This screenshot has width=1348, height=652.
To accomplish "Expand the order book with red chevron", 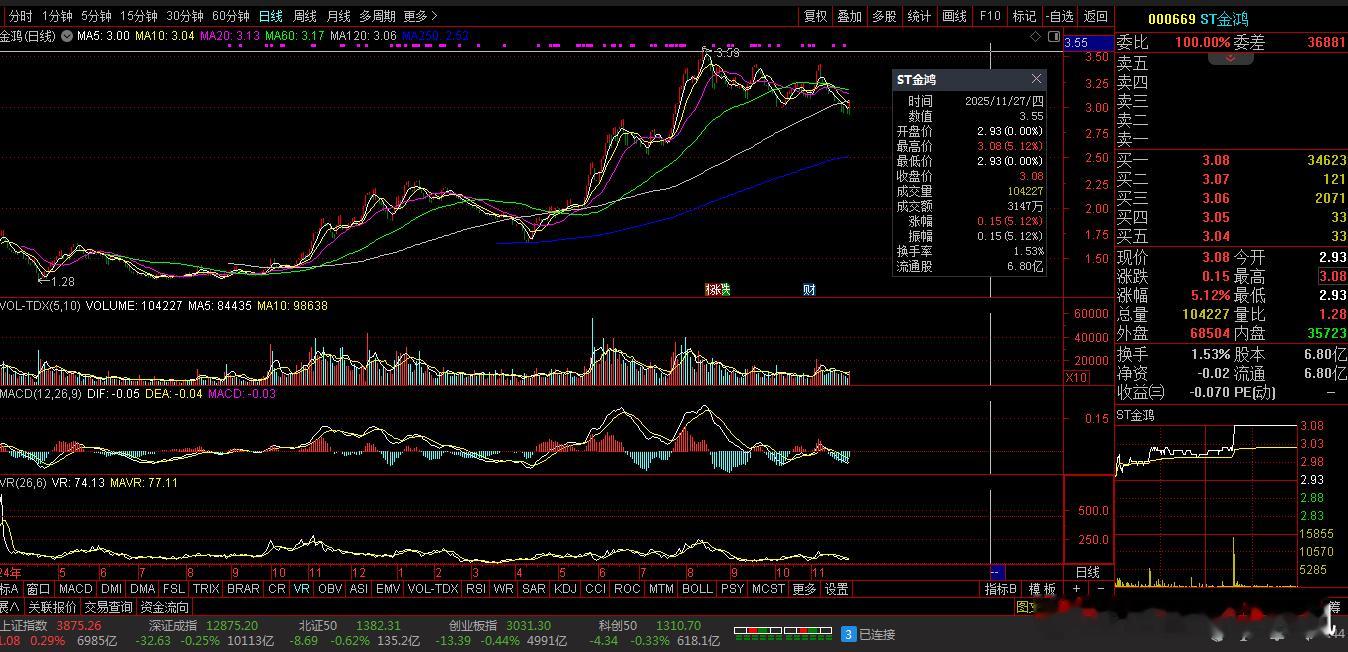I will [x=1231, y=59].
